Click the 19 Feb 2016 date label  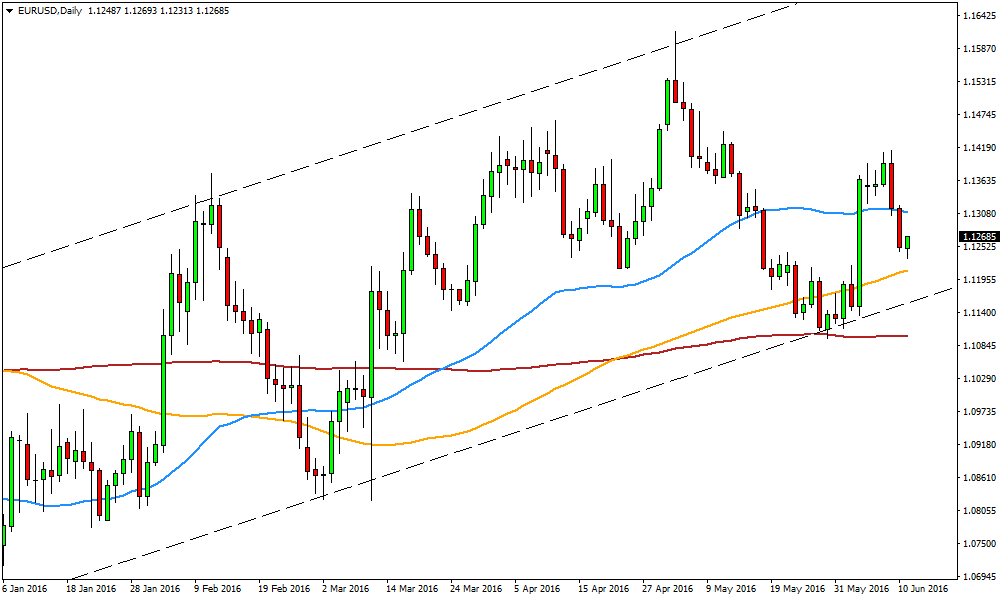coord(284,589)
